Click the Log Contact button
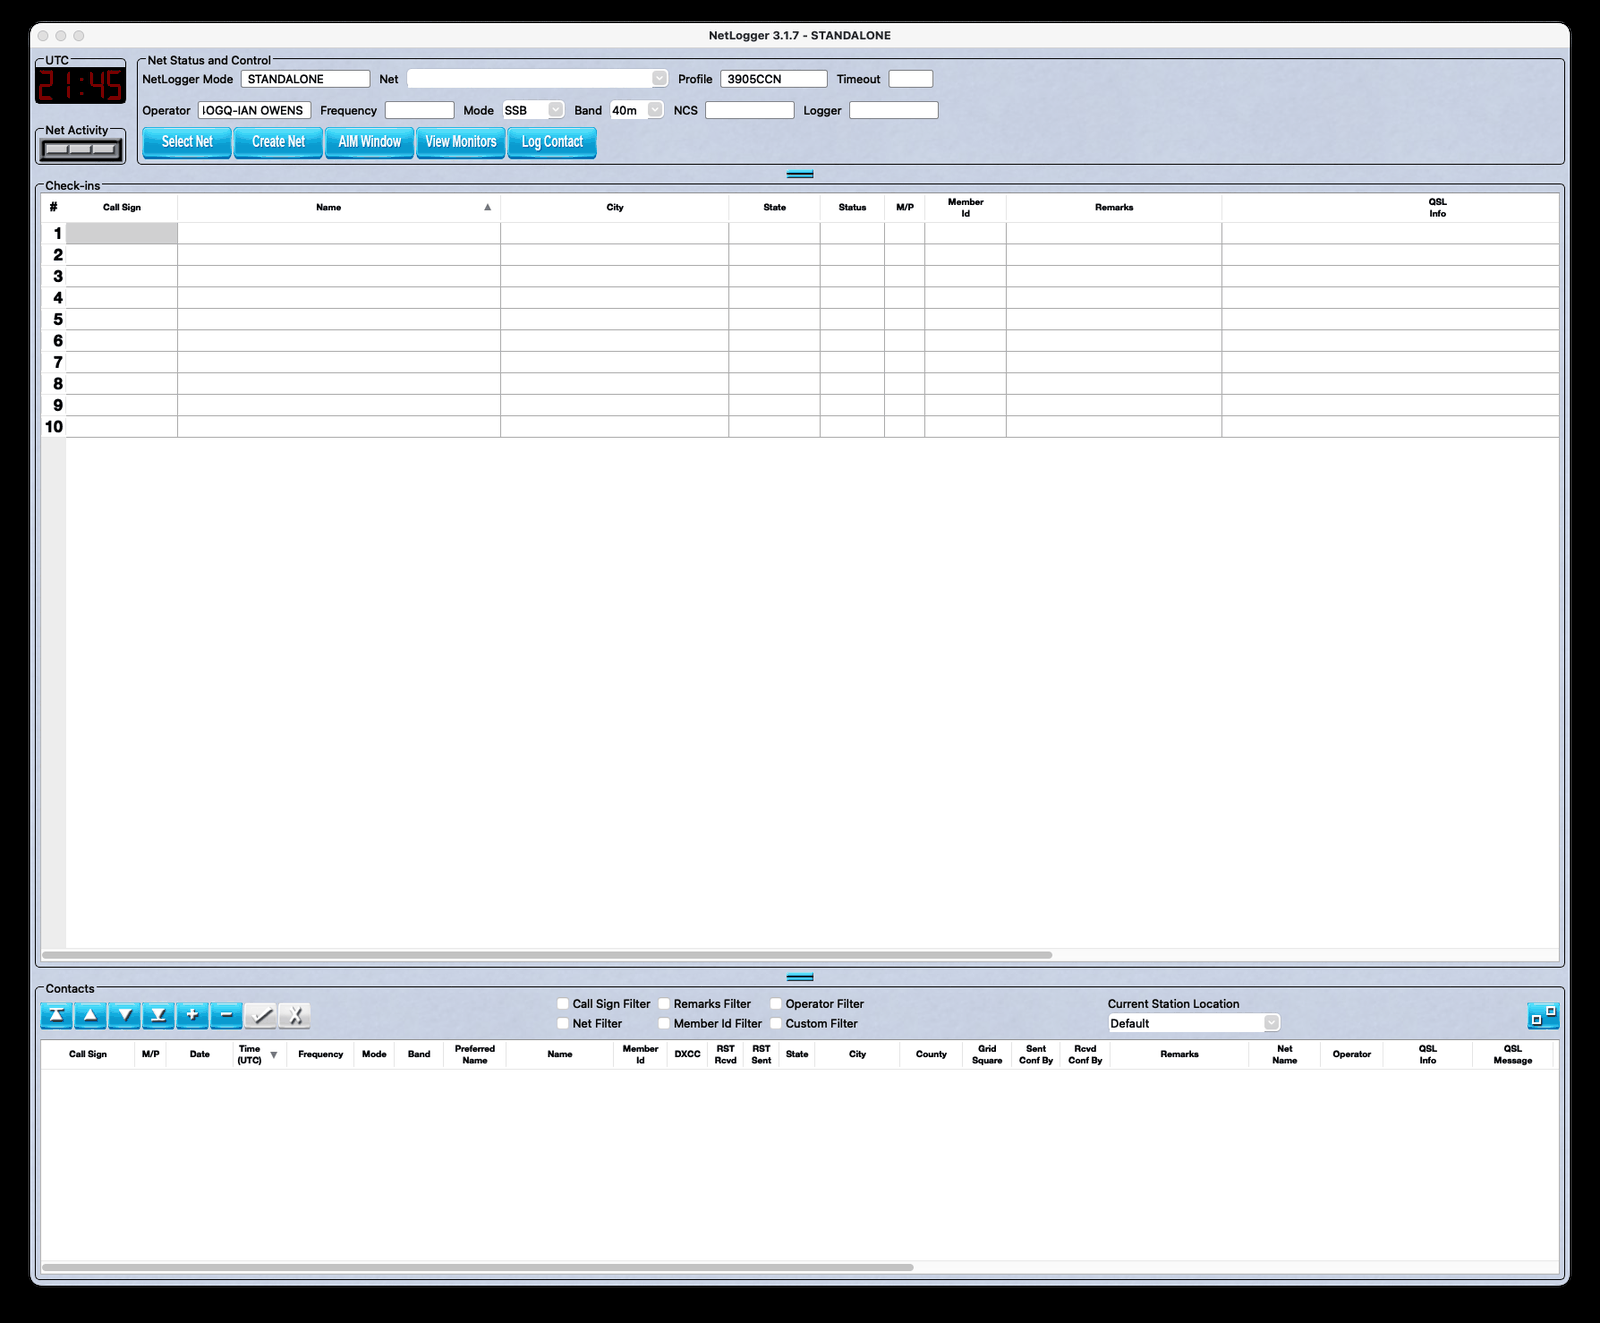Viewport: 1600px width, 1323px height. [552, 142]
